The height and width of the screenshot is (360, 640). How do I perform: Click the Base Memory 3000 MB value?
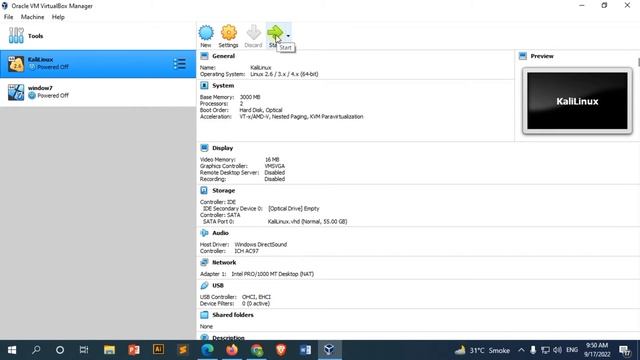pyautogui.click(x=250, y=97)
